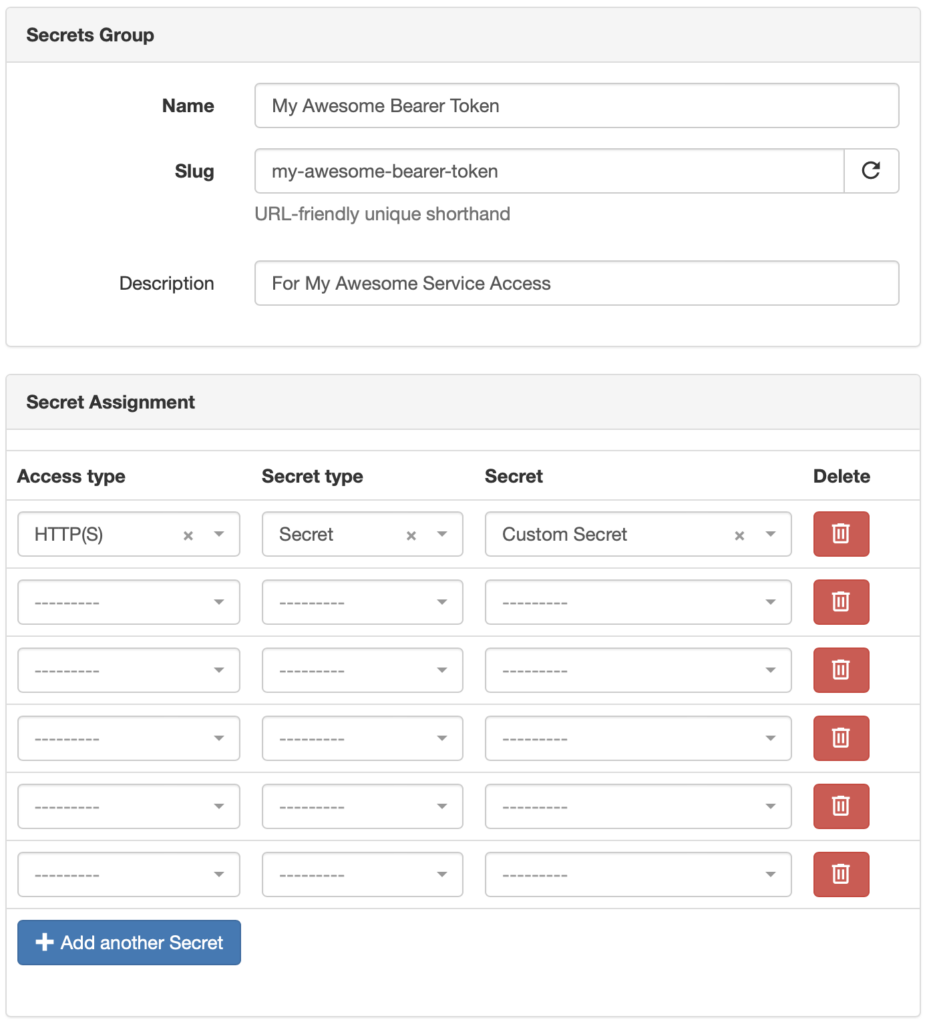Click the trash icon in the last row

pyautogui.click(x=840, y=874)
